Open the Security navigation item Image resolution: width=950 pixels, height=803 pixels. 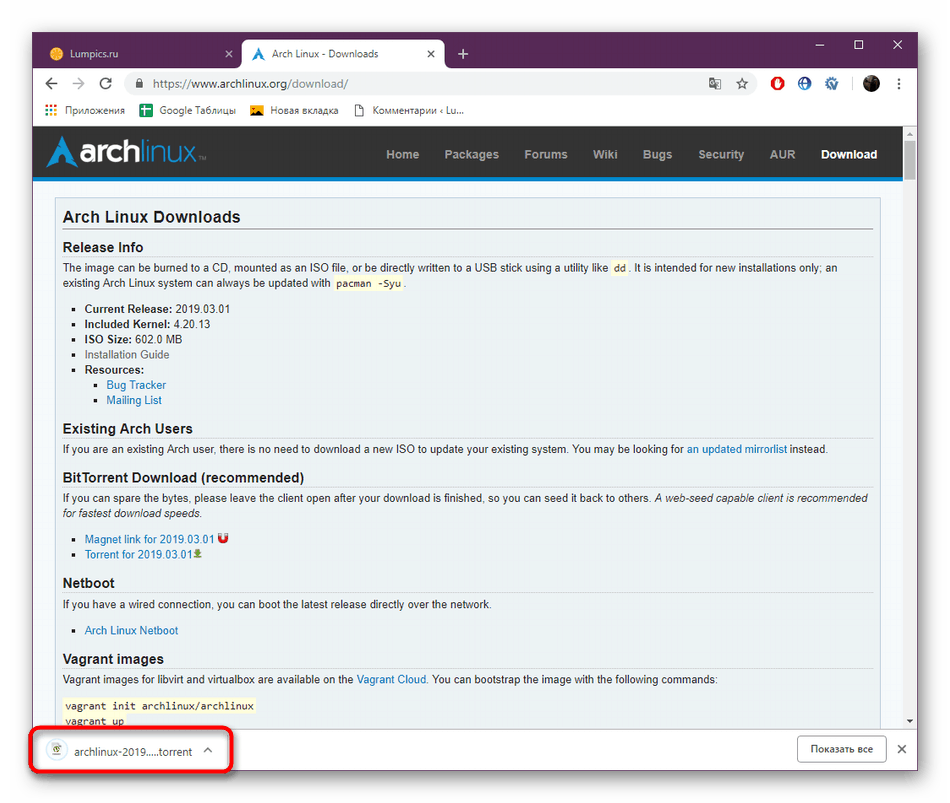(721, 155)
